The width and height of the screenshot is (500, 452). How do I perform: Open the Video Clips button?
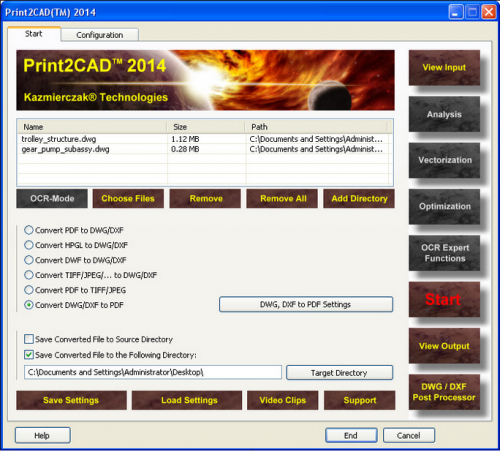(x=283, y=400)
